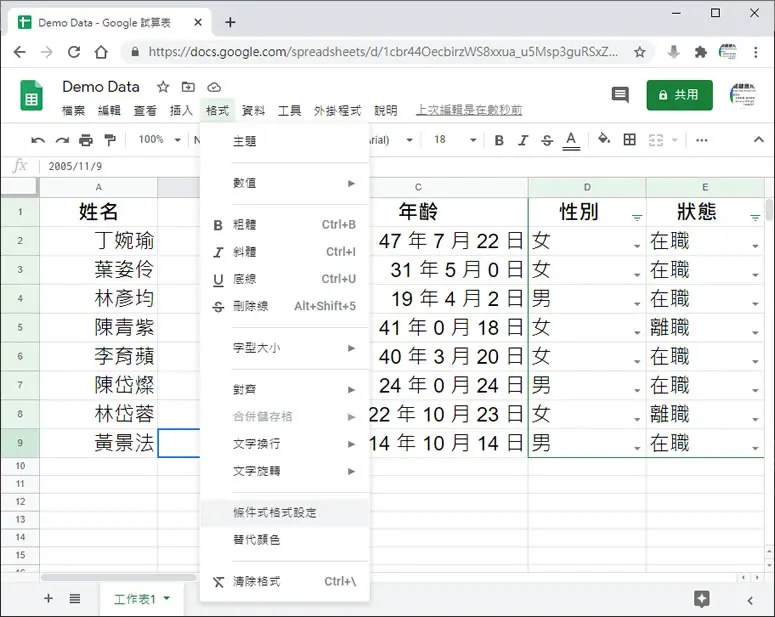Select 替代顏色 in the menu
The width and height of the screenshot is (775, 617).
284,540
